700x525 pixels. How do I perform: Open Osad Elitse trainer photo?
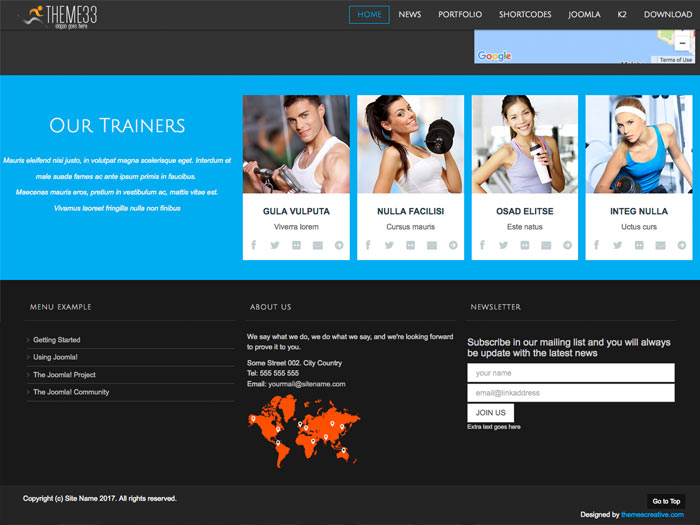(x=525, y=144)
